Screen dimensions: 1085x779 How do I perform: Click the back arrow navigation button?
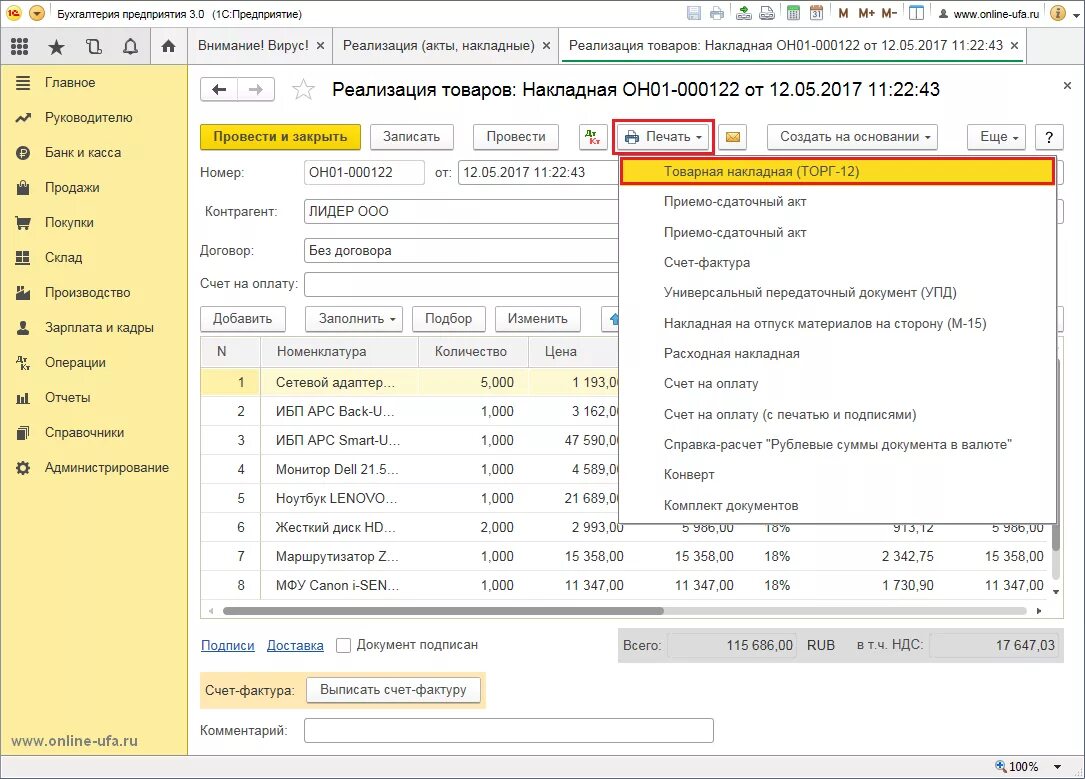pos(219,89)
